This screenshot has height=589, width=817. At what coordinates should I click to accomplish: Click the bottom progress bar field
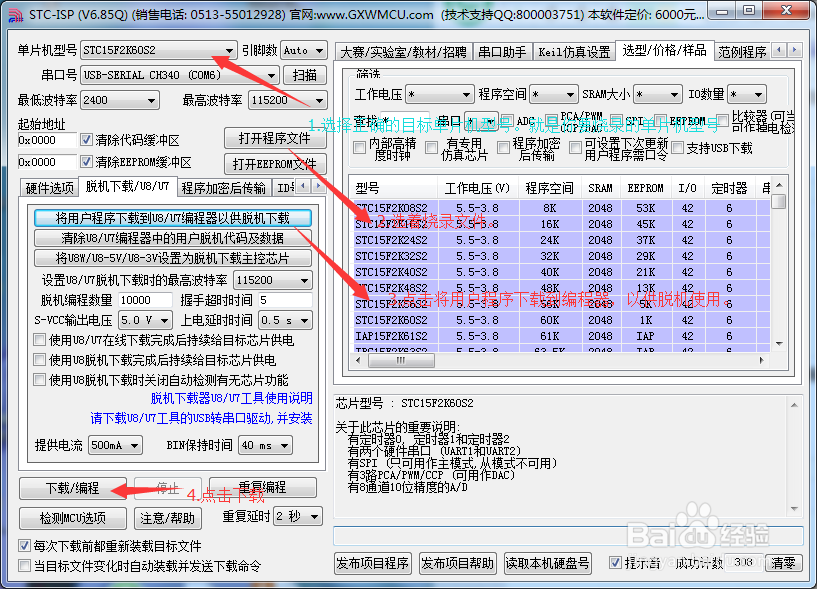click(x=568, y=535)
